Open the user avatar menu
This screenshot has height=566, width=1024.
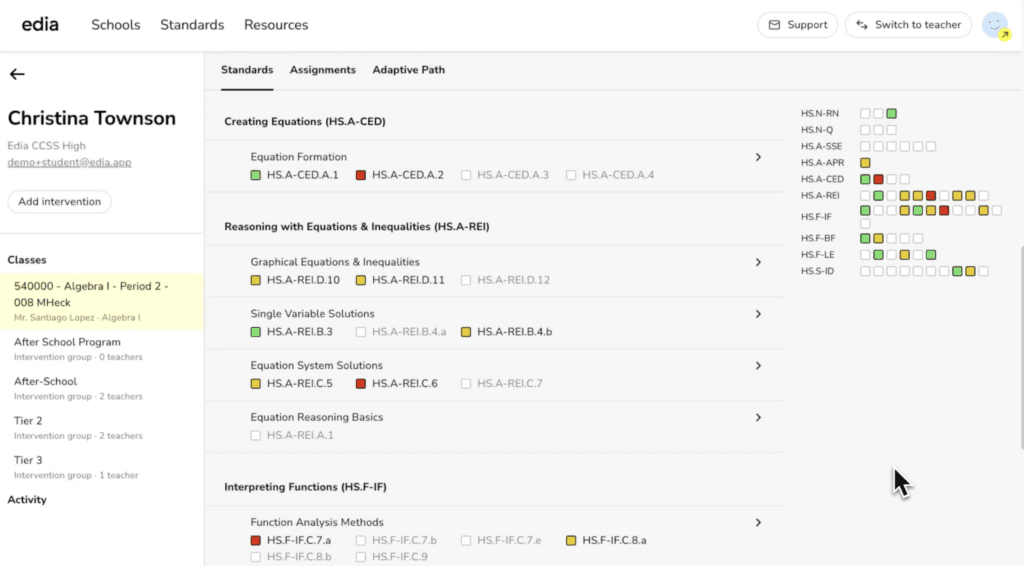click(x=995, y=25)
